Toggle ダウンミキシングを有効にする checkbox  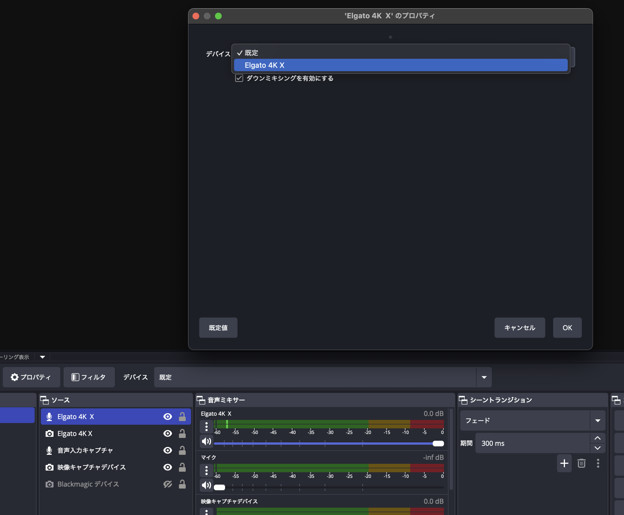point(239,78)
